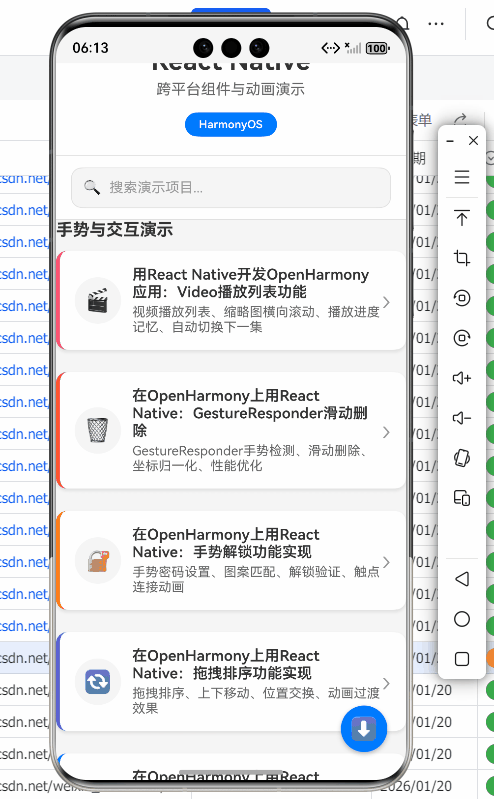This screenshot has width=494, height=799.
Task: Focus the 搜索演示项目 search field
Action: (231, 188)
